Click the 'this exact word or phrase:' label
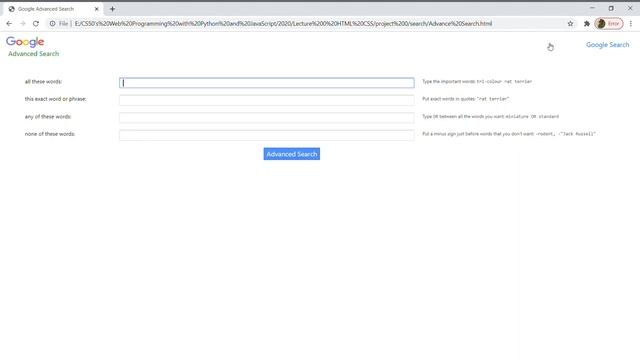The image size is (640, 360). [x=56, y=99]
